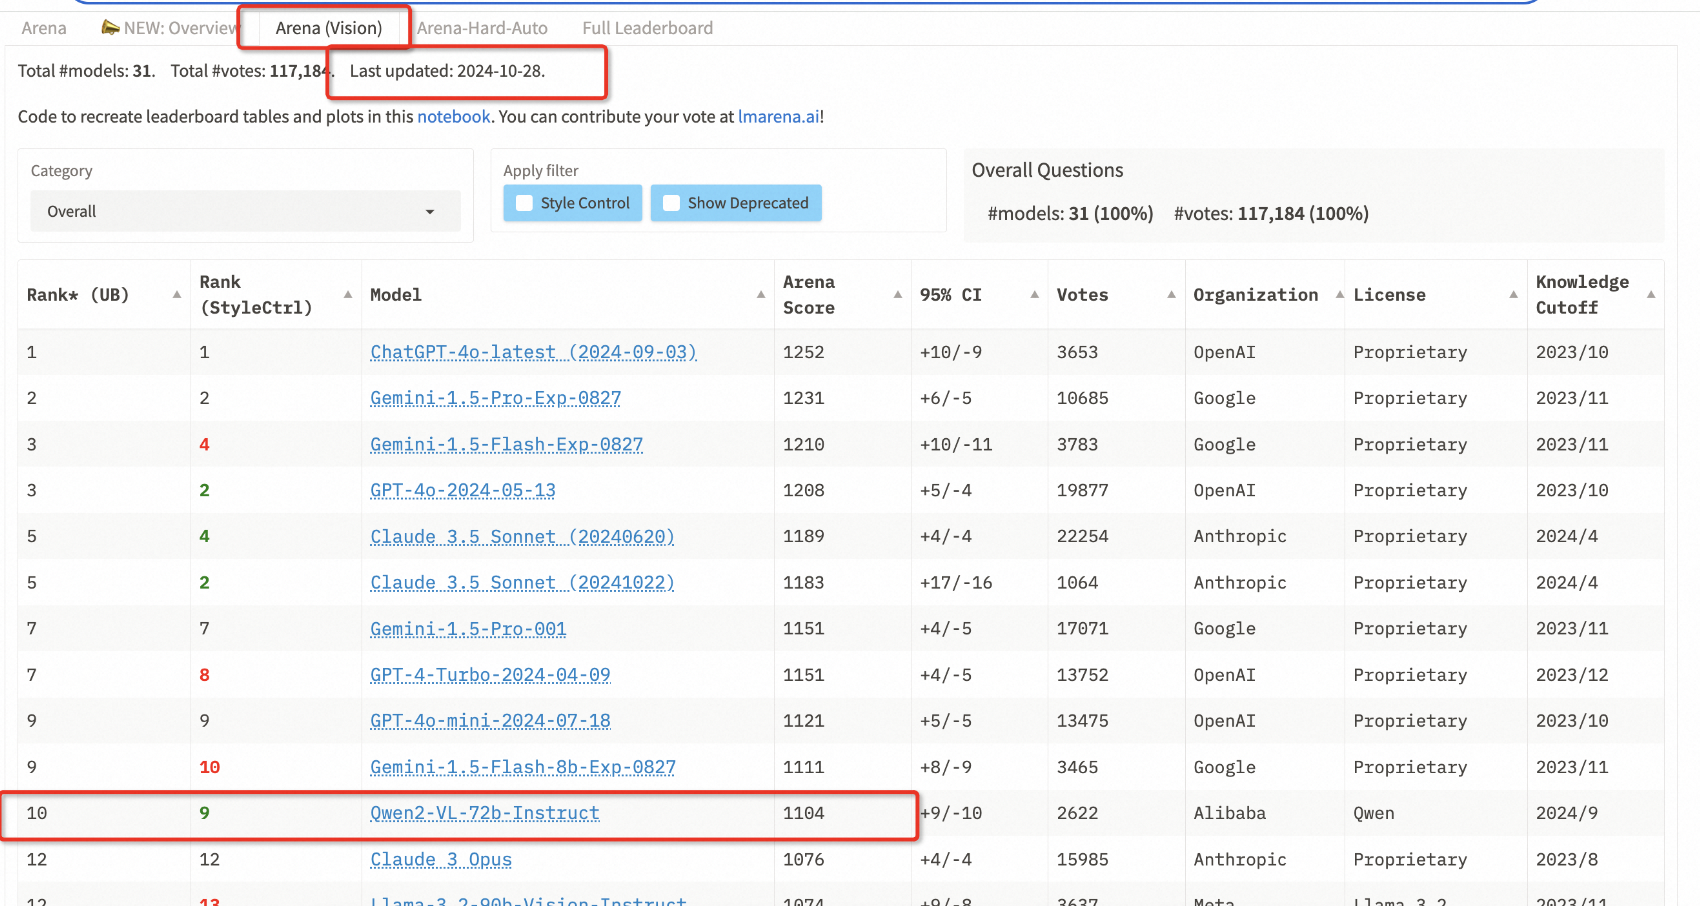Open Gemini-1.5-Pro-001 model link
The image size is (1700, 906).
click(x=468, y=628)
